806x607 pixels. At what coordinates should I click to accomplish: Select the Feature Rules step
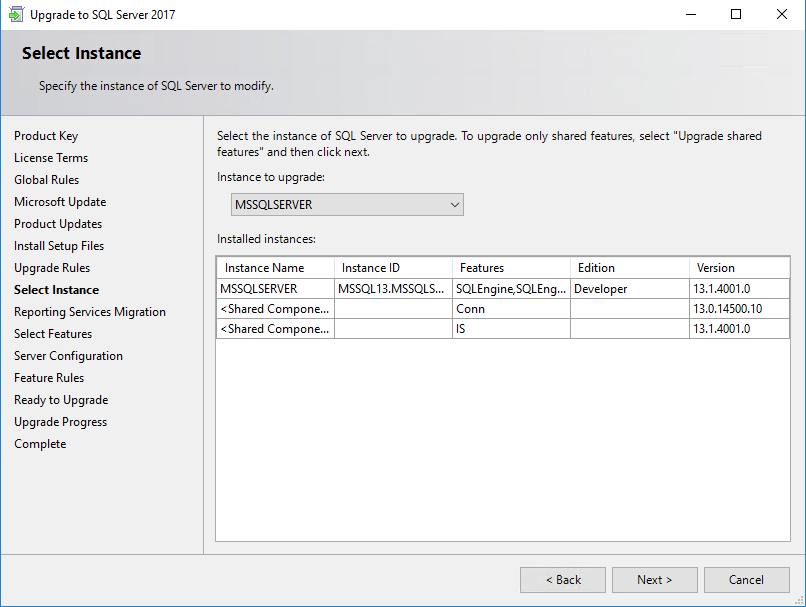(49, 378)
